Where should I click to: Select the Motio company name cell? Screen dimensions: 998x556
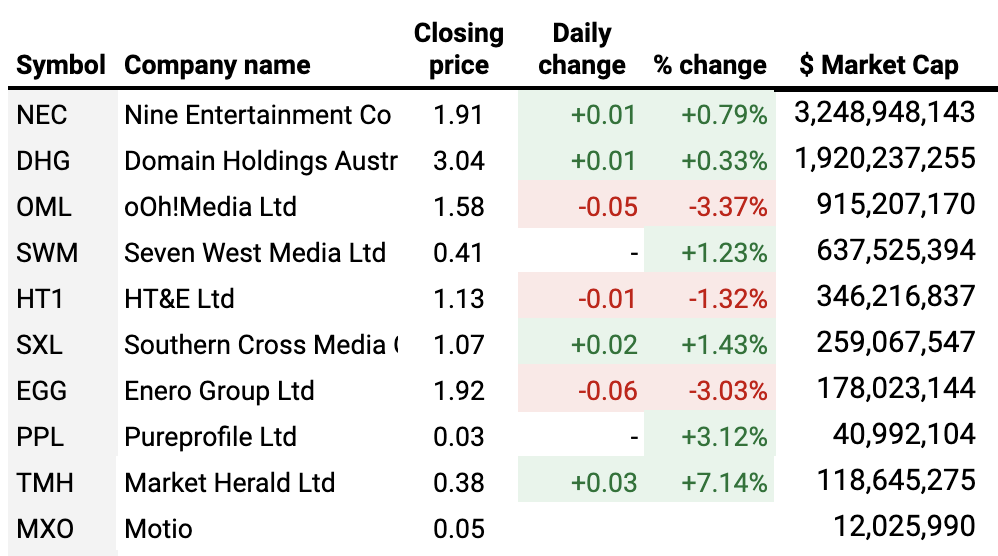tap(158, 529)
